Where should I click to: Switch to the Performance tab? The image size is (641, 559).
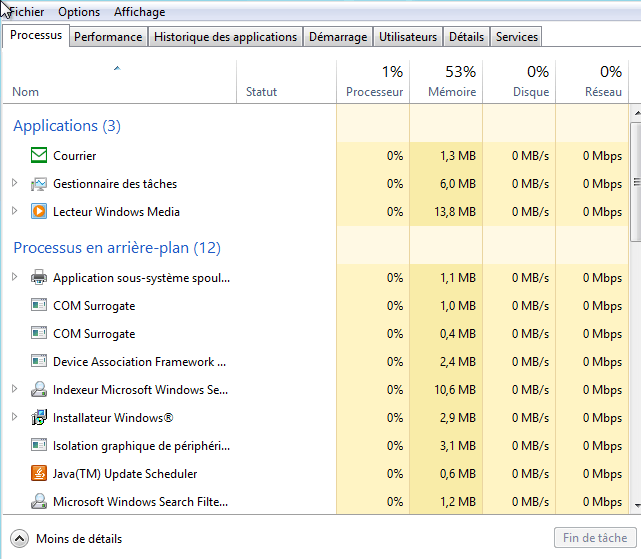point(108,37)
